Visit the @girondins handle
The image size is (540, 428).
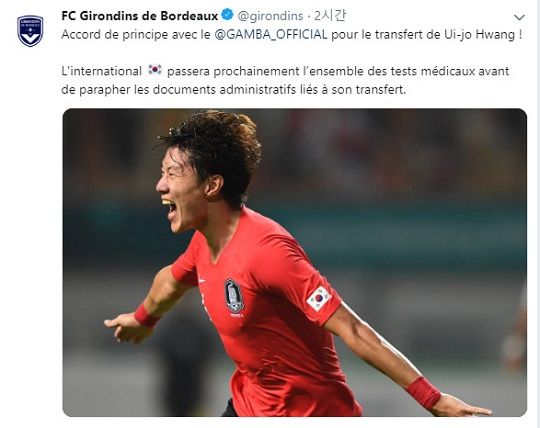click(x=271, y=16)
